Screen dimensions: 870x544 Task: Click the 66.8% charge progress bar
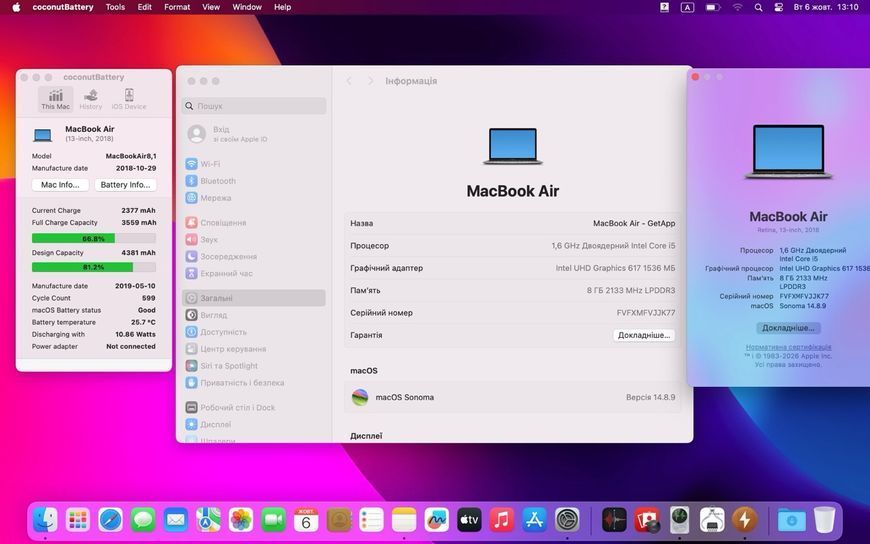[x=94, y=239]
